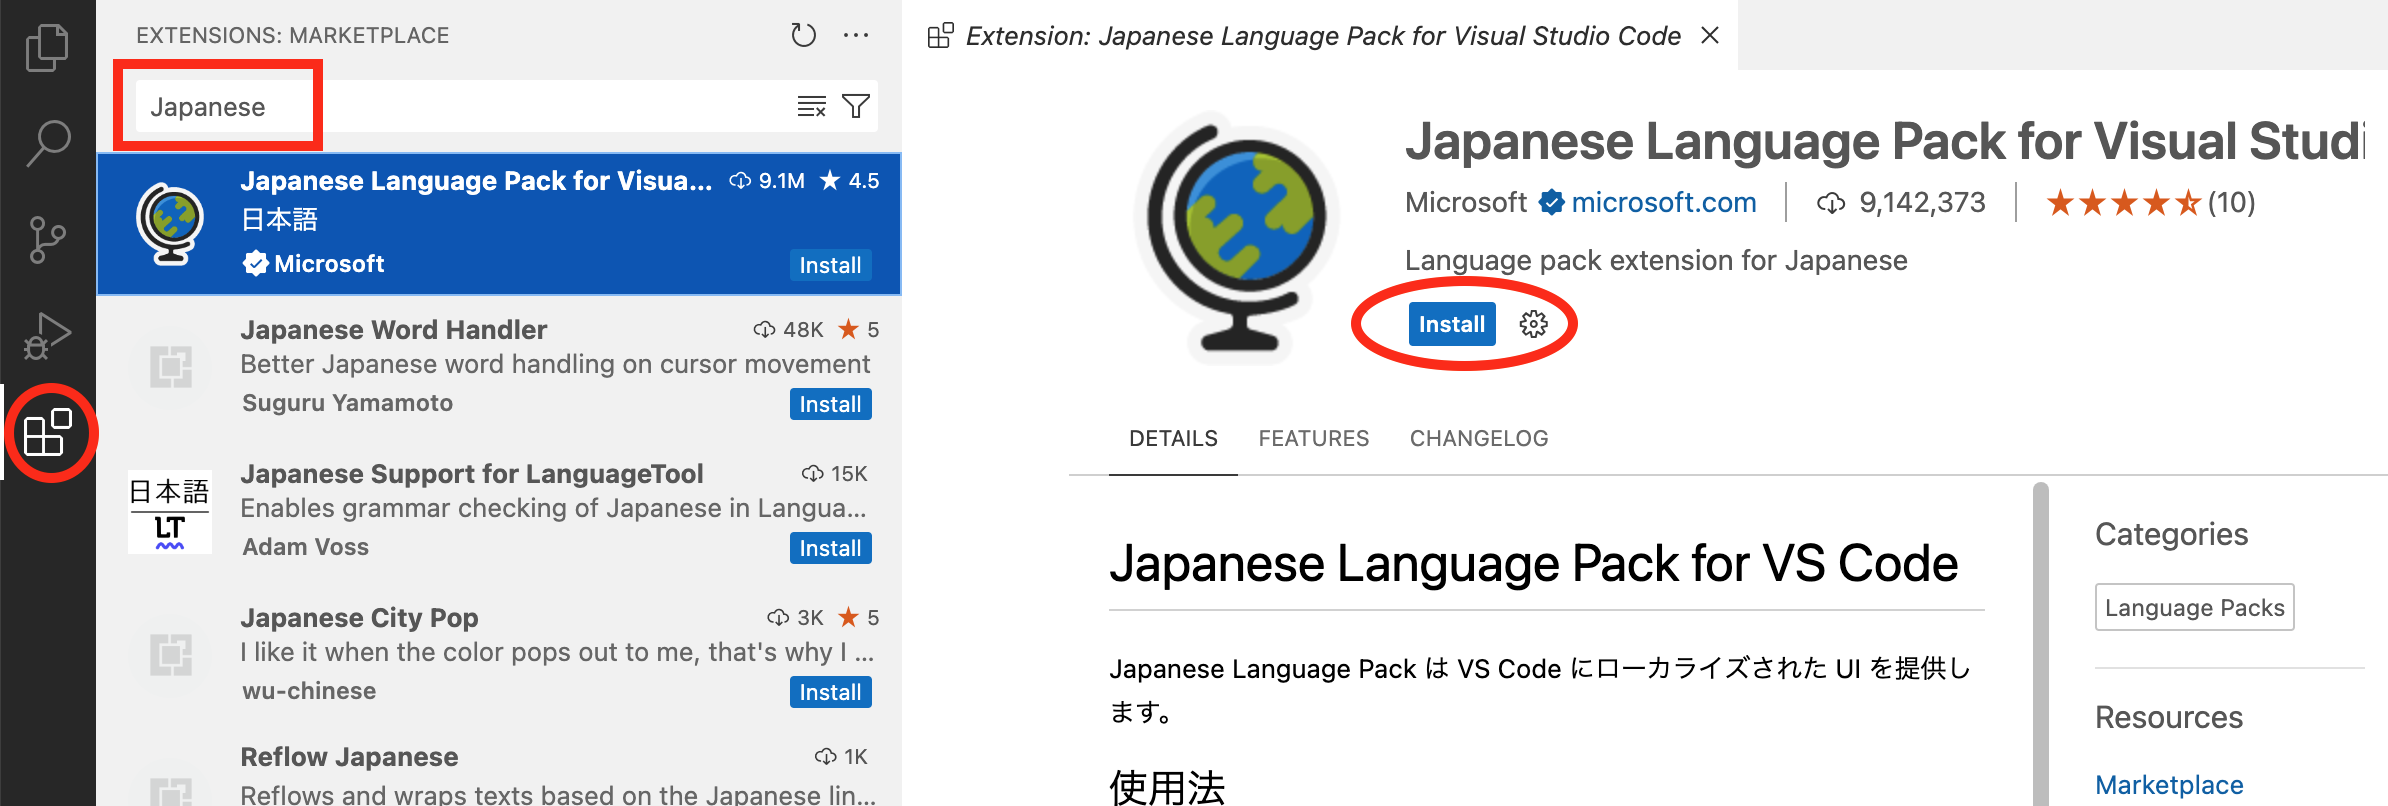Click the wu-chinese publisher name
The width and height of the screenshot is (2388, 806).
[309, 691]
